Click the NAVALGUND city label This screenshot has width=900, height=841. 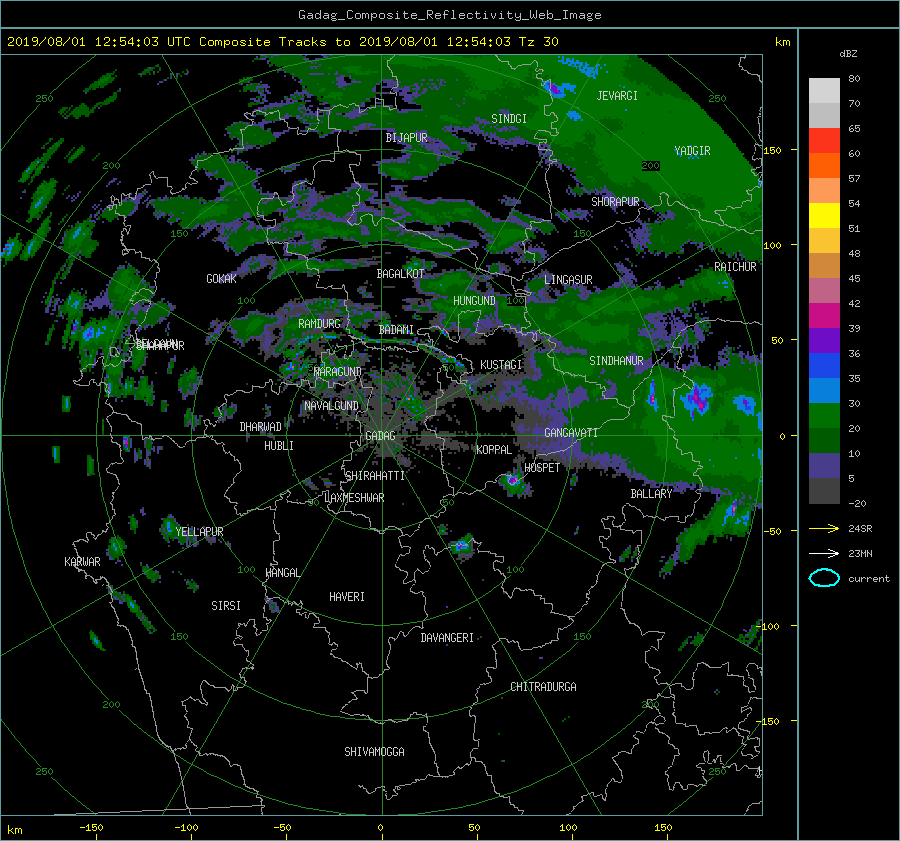[x=331, y=405]
